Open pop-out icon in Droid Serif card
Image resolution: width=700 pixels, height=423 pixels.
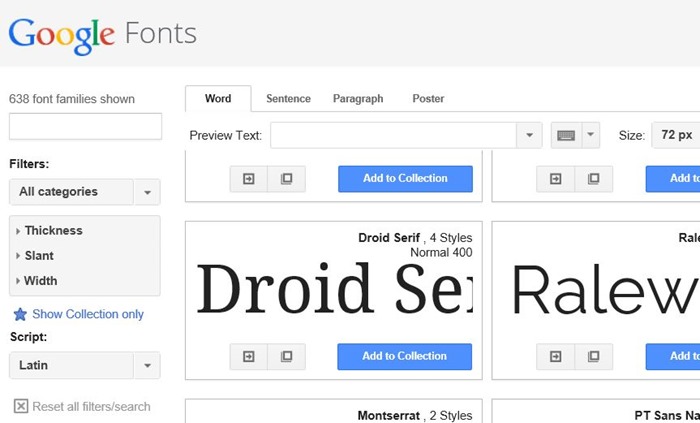pyautogui.click(x=287, y=357)
